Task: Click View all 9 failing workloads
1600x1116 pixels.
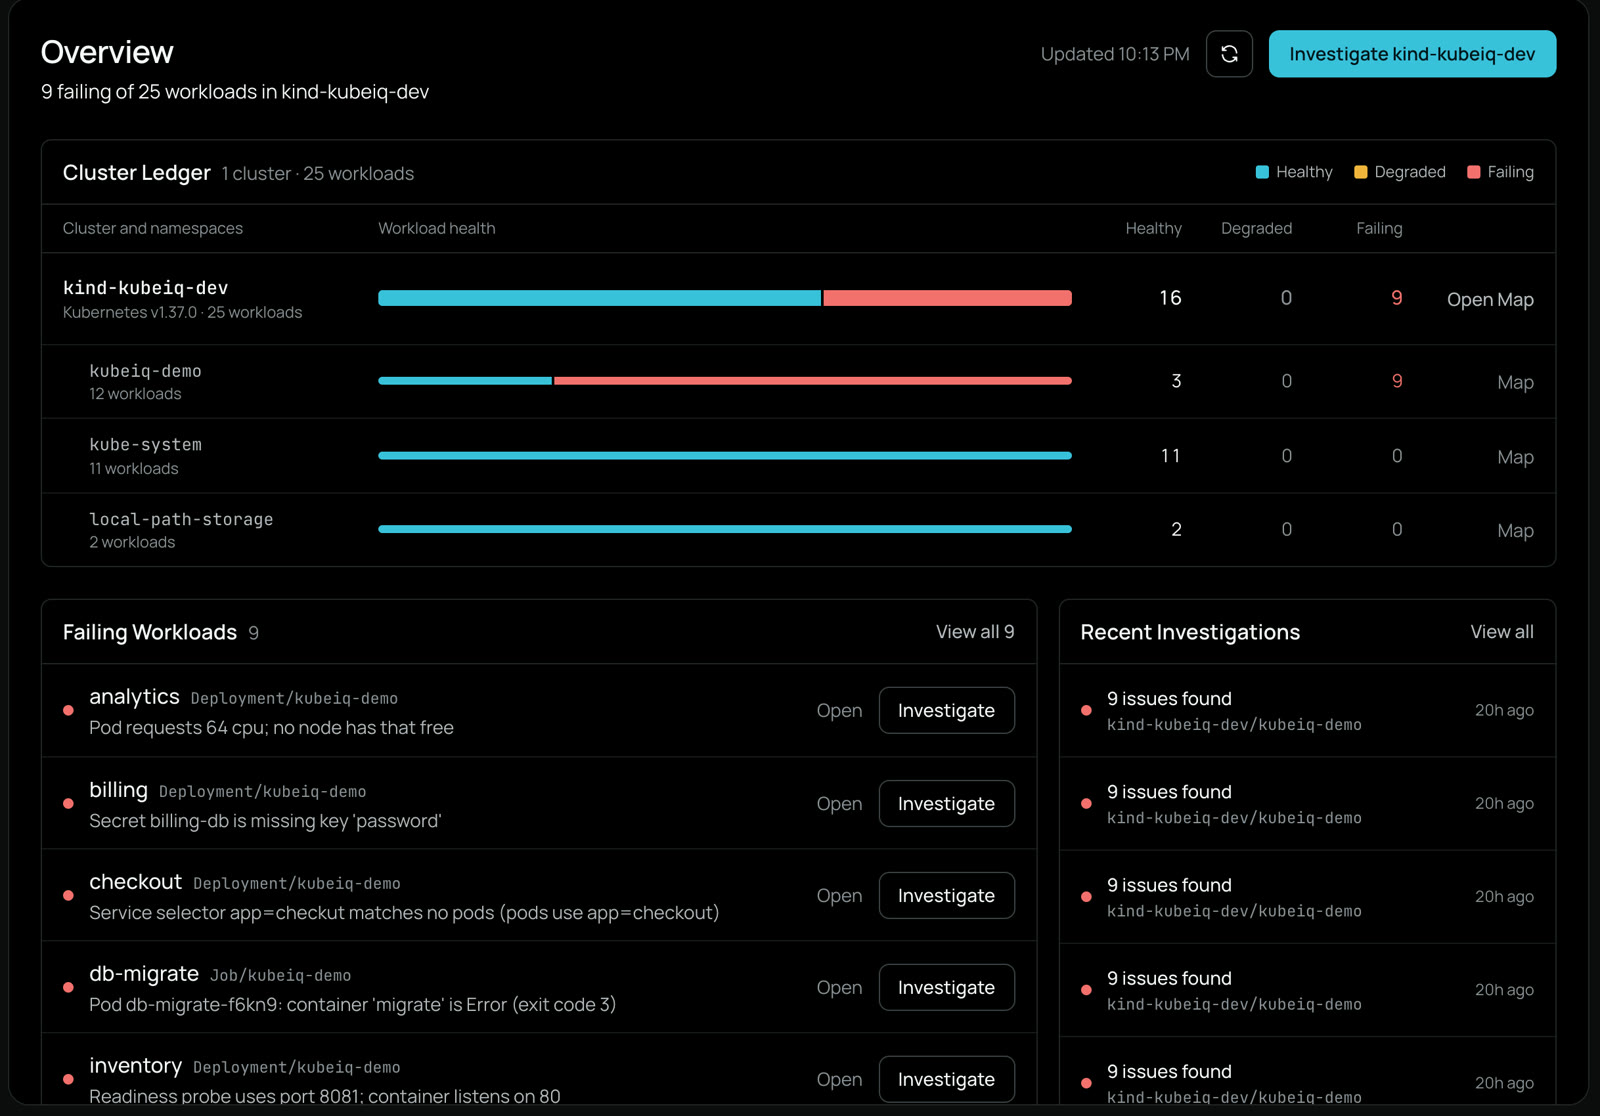Action: pyautogui.click(x=975, y=632)
